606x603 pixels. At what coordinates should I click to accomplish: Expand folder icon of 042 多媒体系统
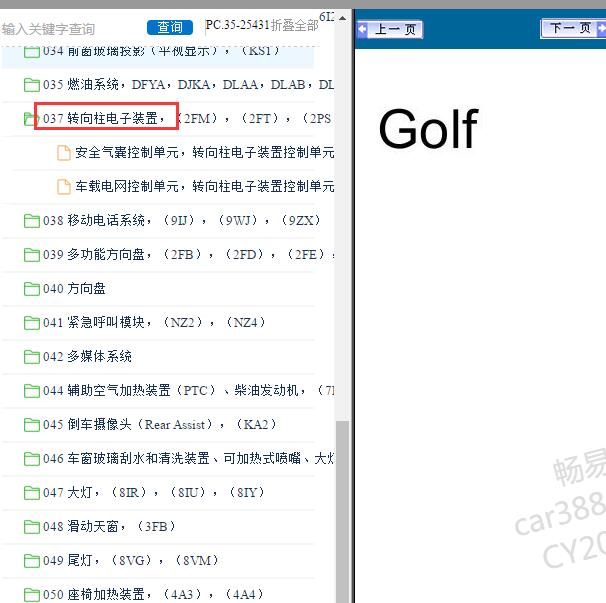[32, 357]
